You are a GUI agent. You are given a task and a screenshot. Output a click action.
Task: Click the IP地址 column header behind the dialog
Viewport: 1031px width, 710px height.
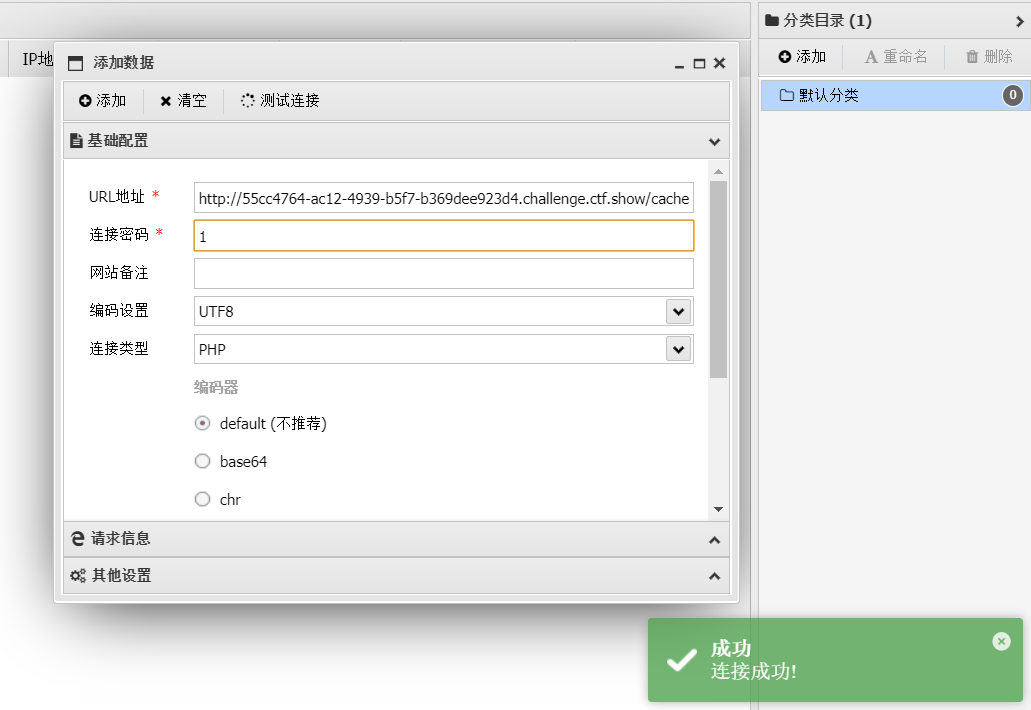tap(37, 59)
